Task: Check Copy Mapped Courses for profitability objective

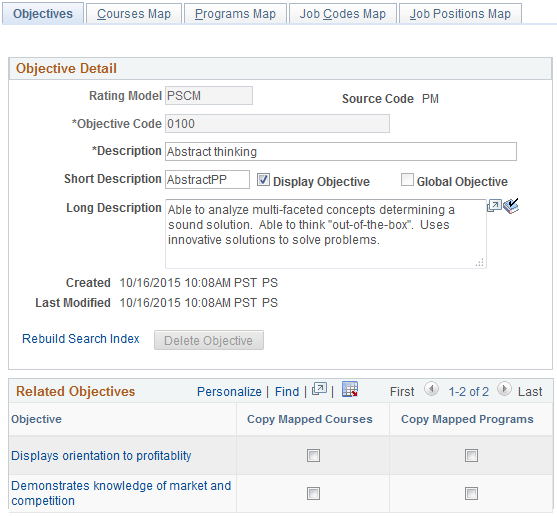Action: (313, 456)
